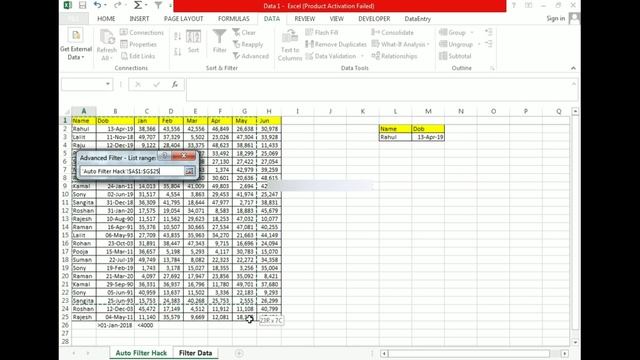Open FORMULAS tab
This screenshot has height=360, width=640.
(x=233, y=19)
